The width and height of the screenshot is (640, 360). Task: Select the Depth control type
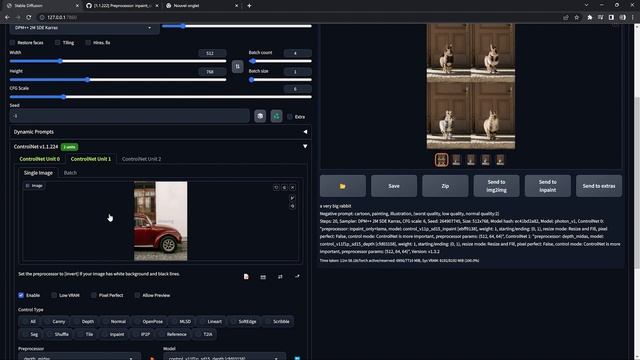84,322
